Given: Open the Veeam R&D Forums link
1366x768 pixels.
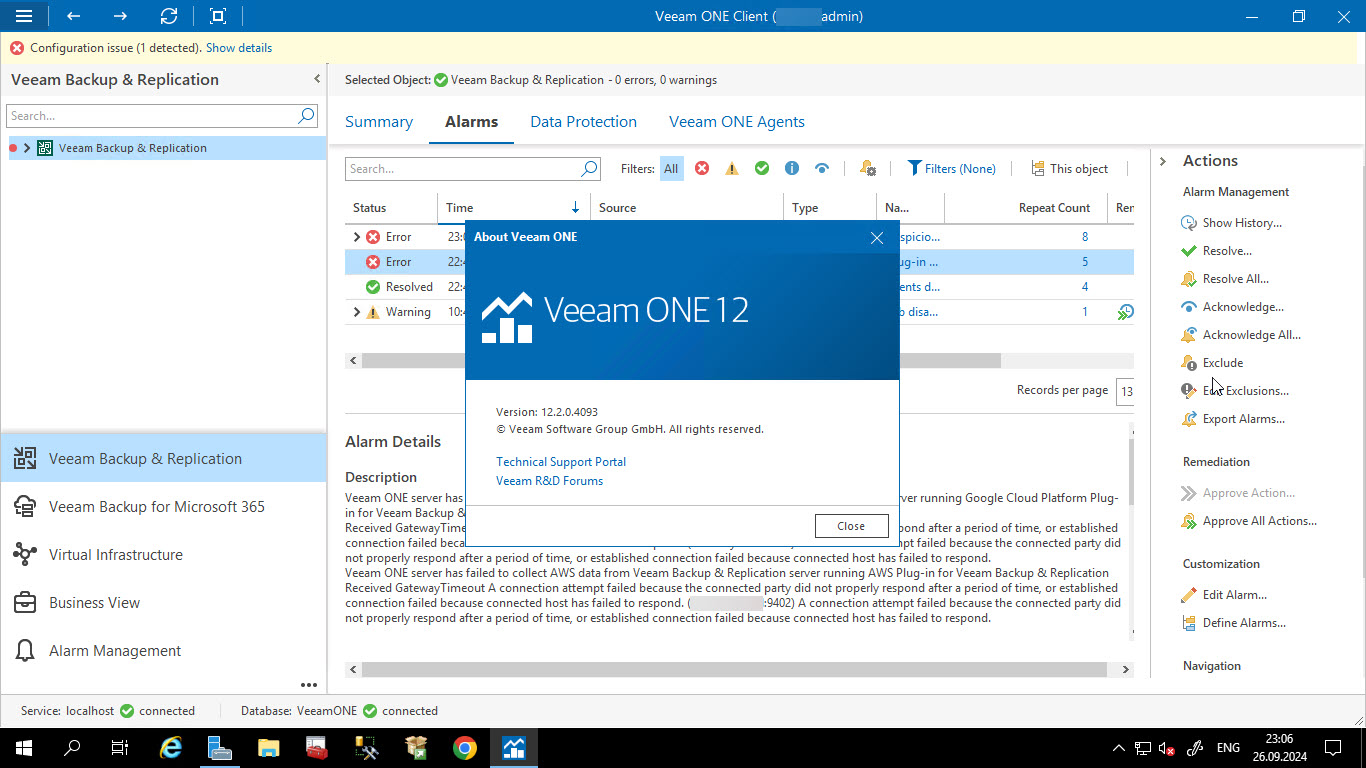Looking at the screenshot, I should click(550, 481).
